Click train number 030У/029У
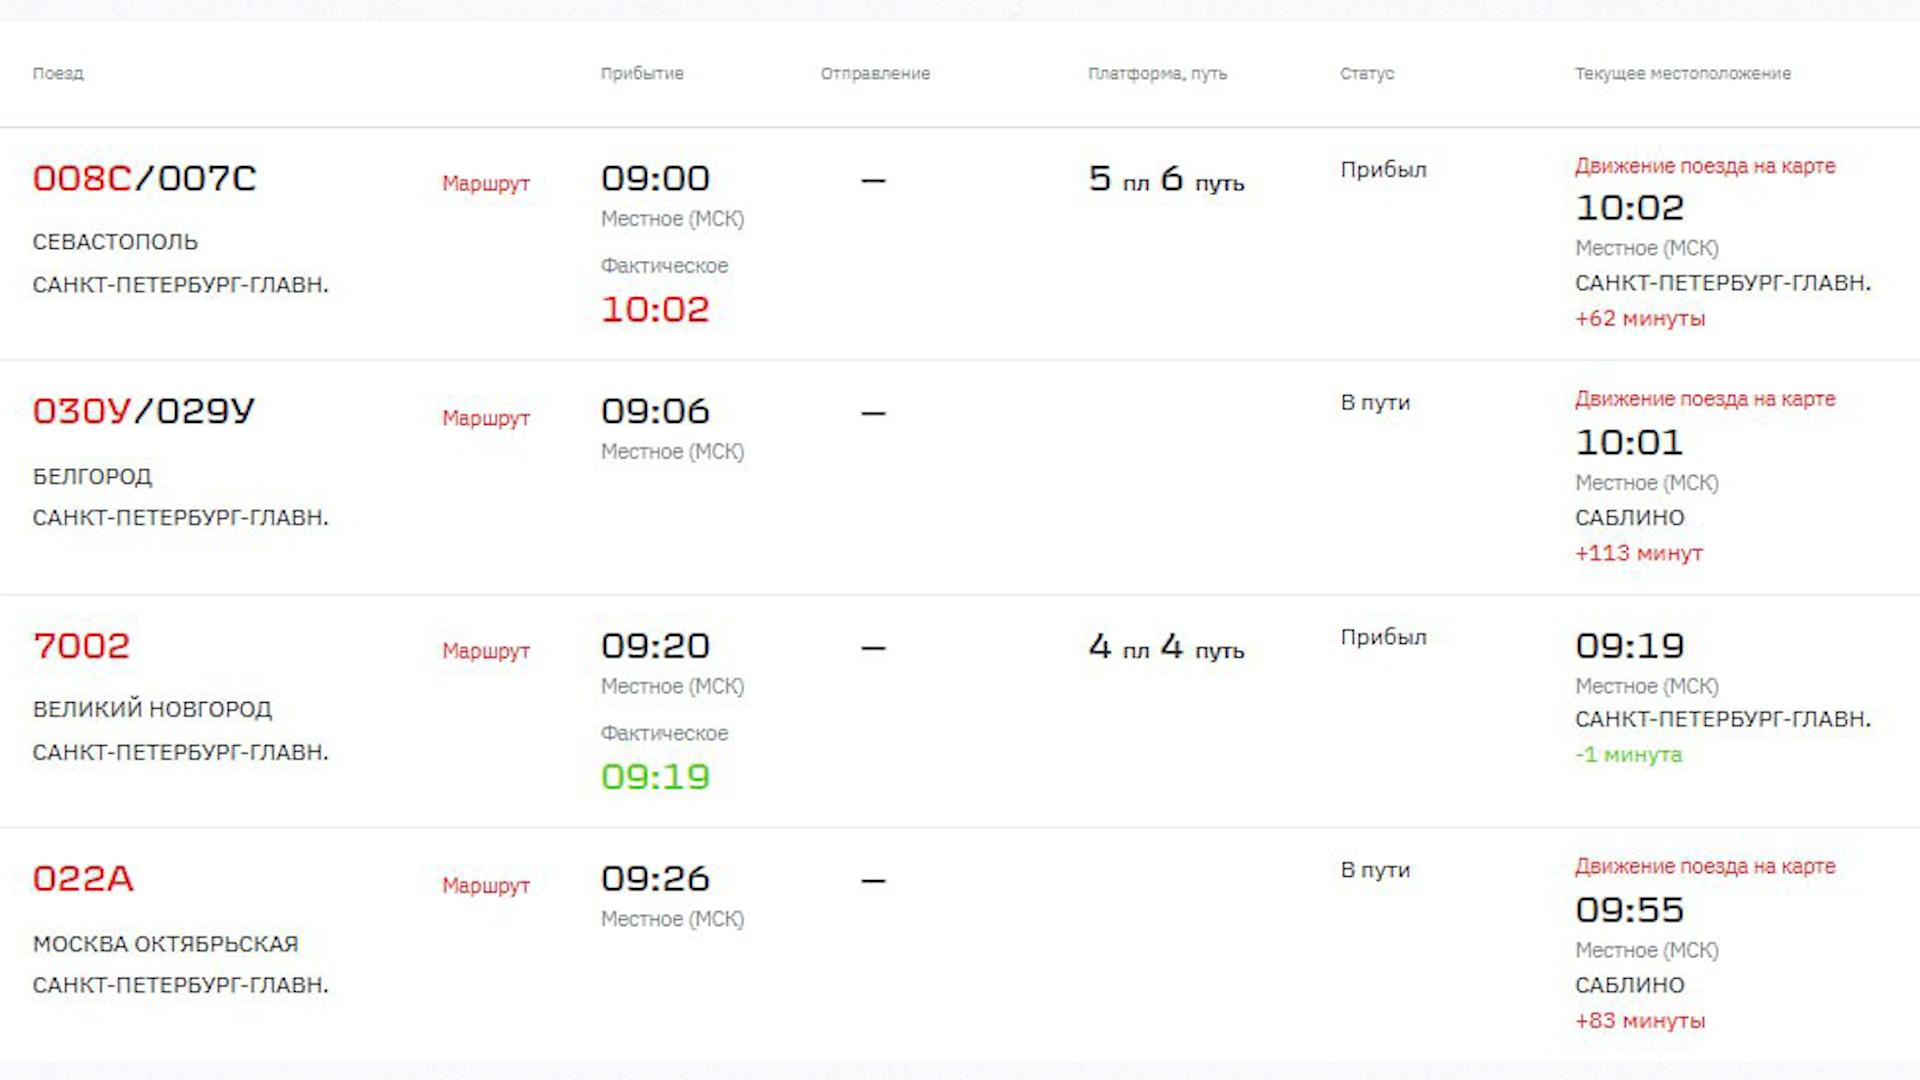 (x=144, y=411)
